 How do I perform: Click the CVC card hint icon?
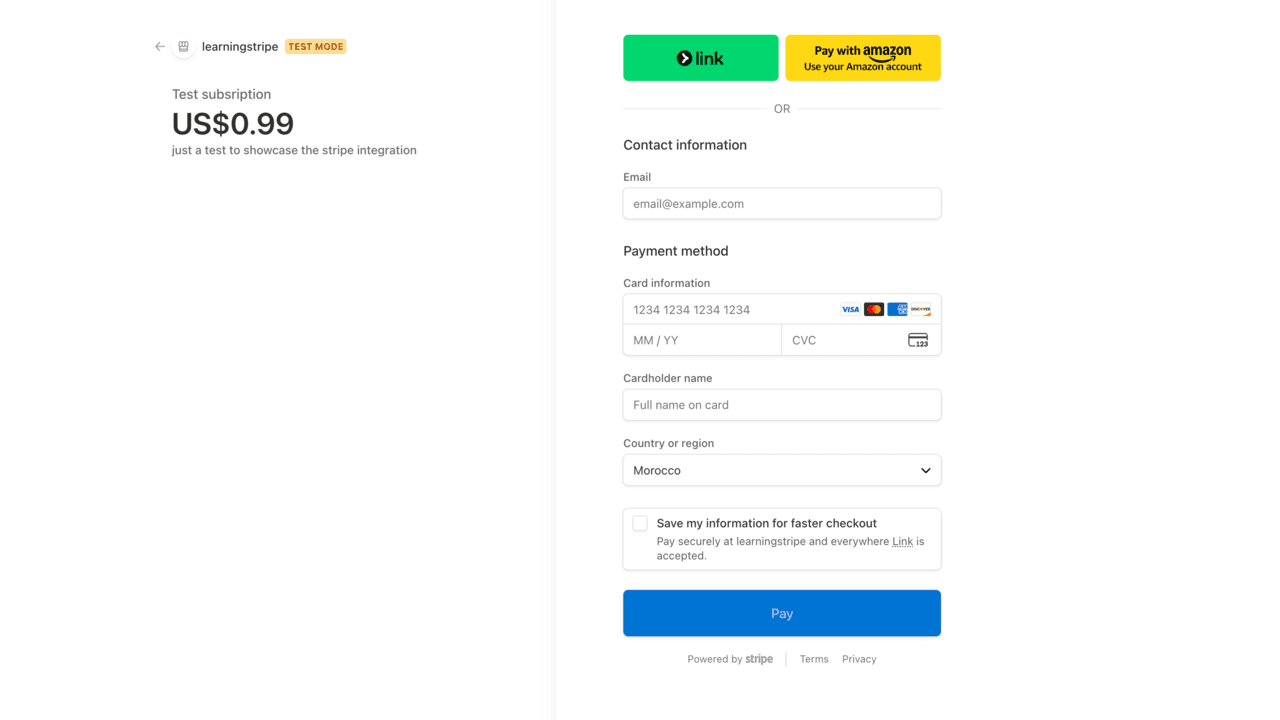918,341
